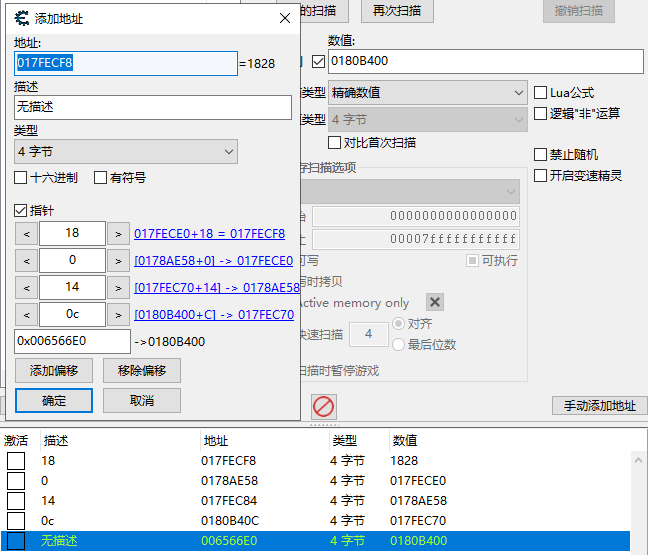Click the 确定 button
The height and width of the screenshot is (555, 648).
click(54, 400)
